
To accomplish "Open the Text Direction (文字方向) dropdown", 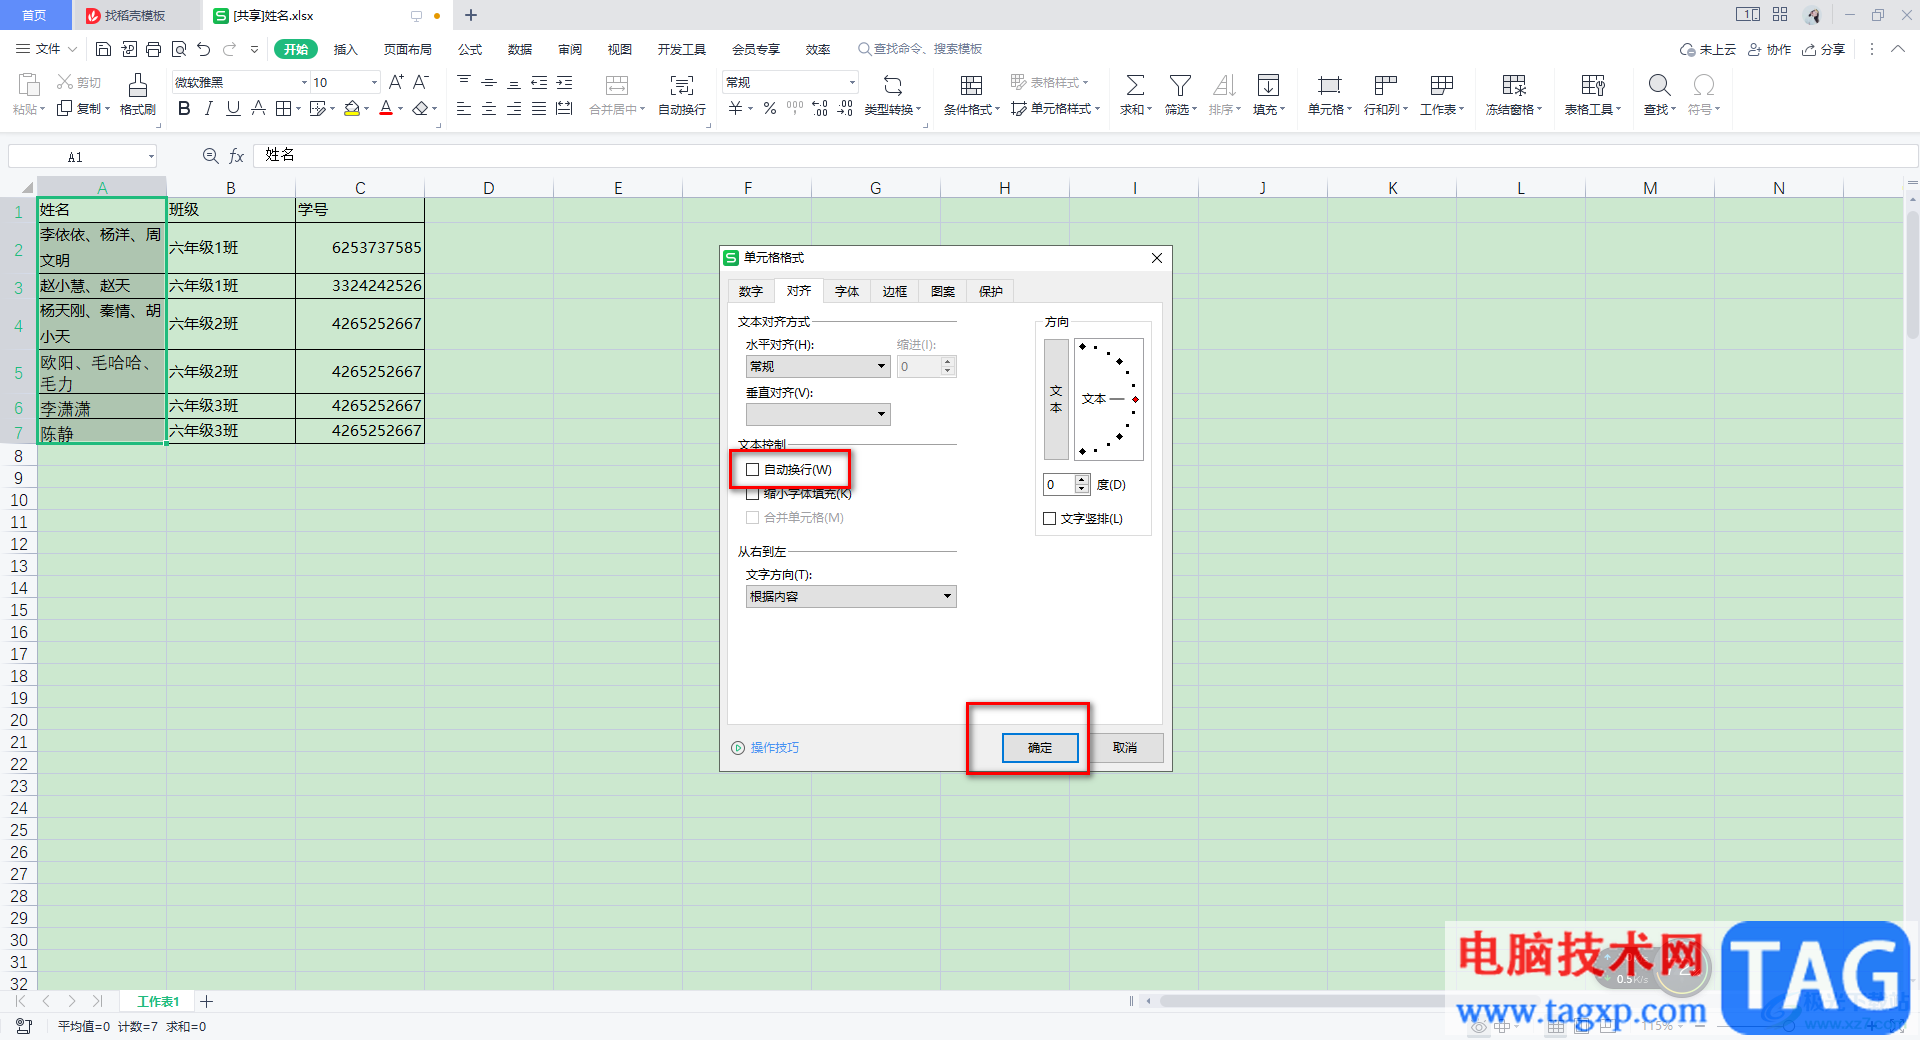I will tap(851, 597).
